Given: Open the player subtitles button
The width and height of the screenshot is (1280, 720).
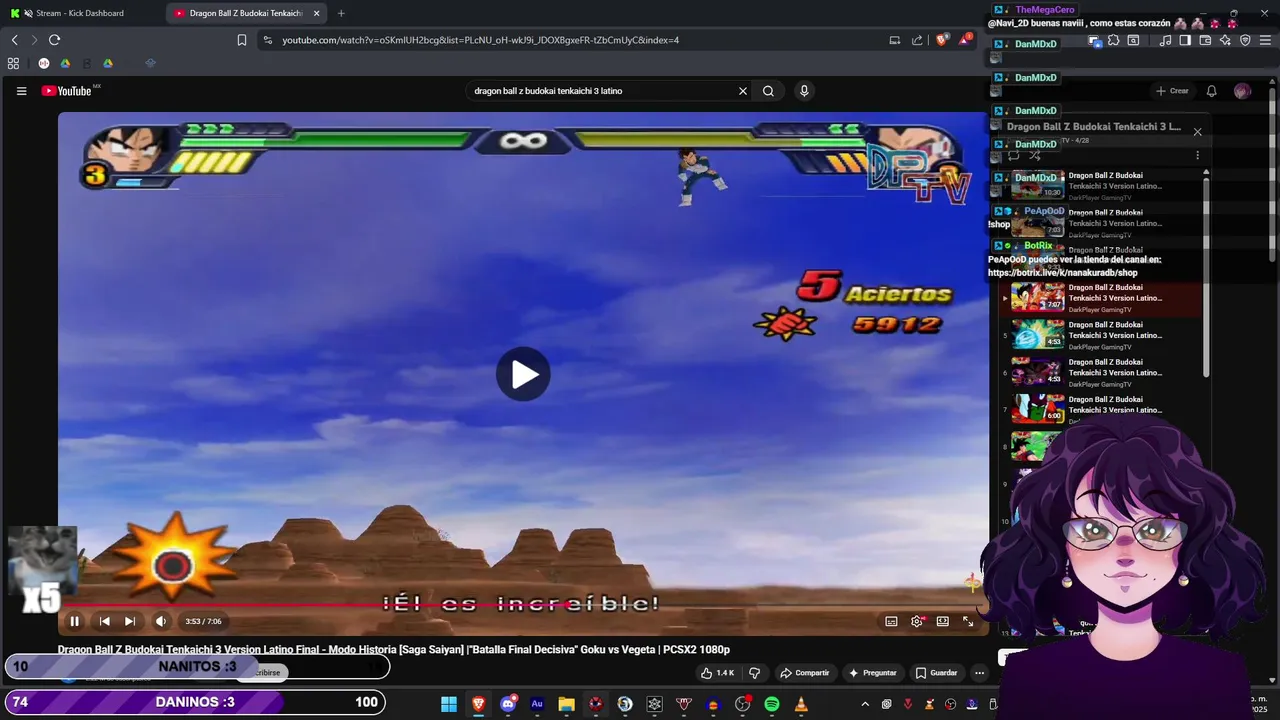Looking at the screenshot, I should click(891, 621).
